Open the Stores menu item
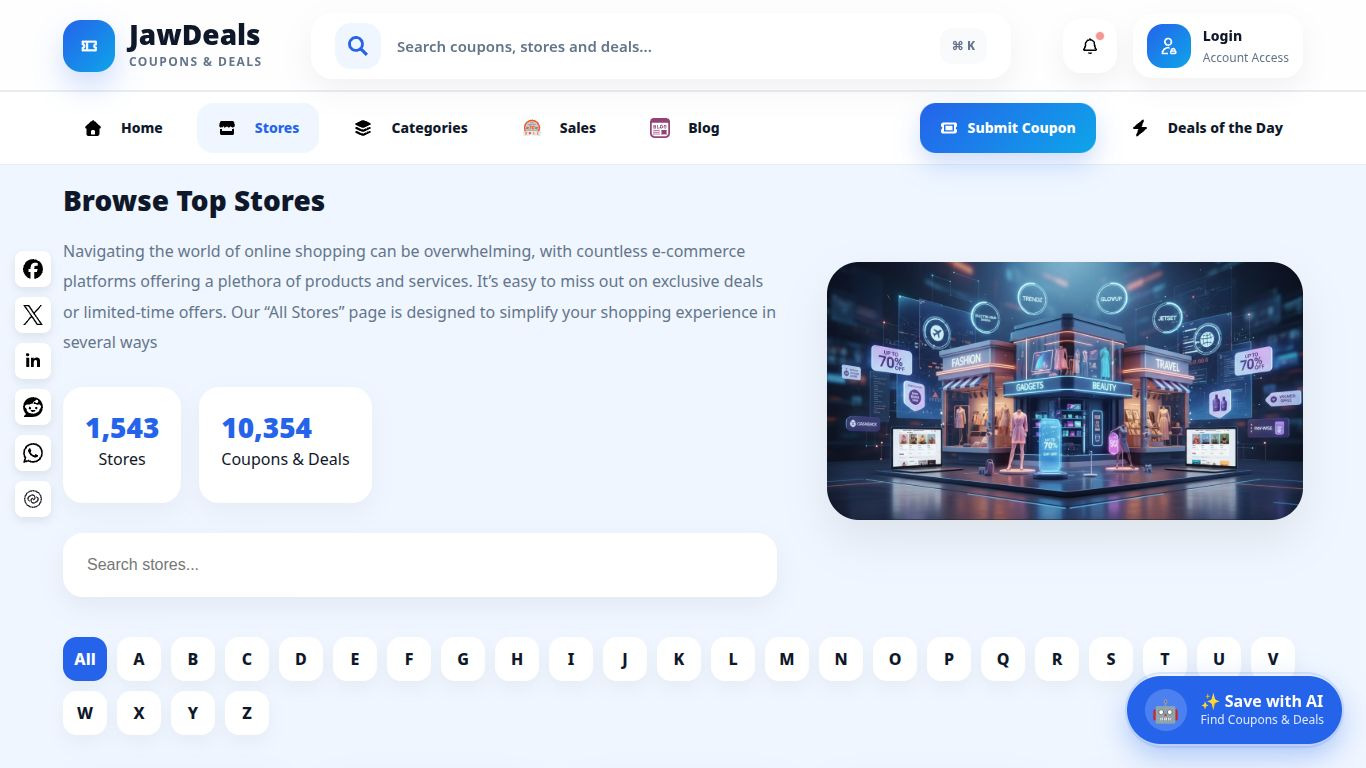This screenshot has height=768, width=1366. (x=258, y=128)
